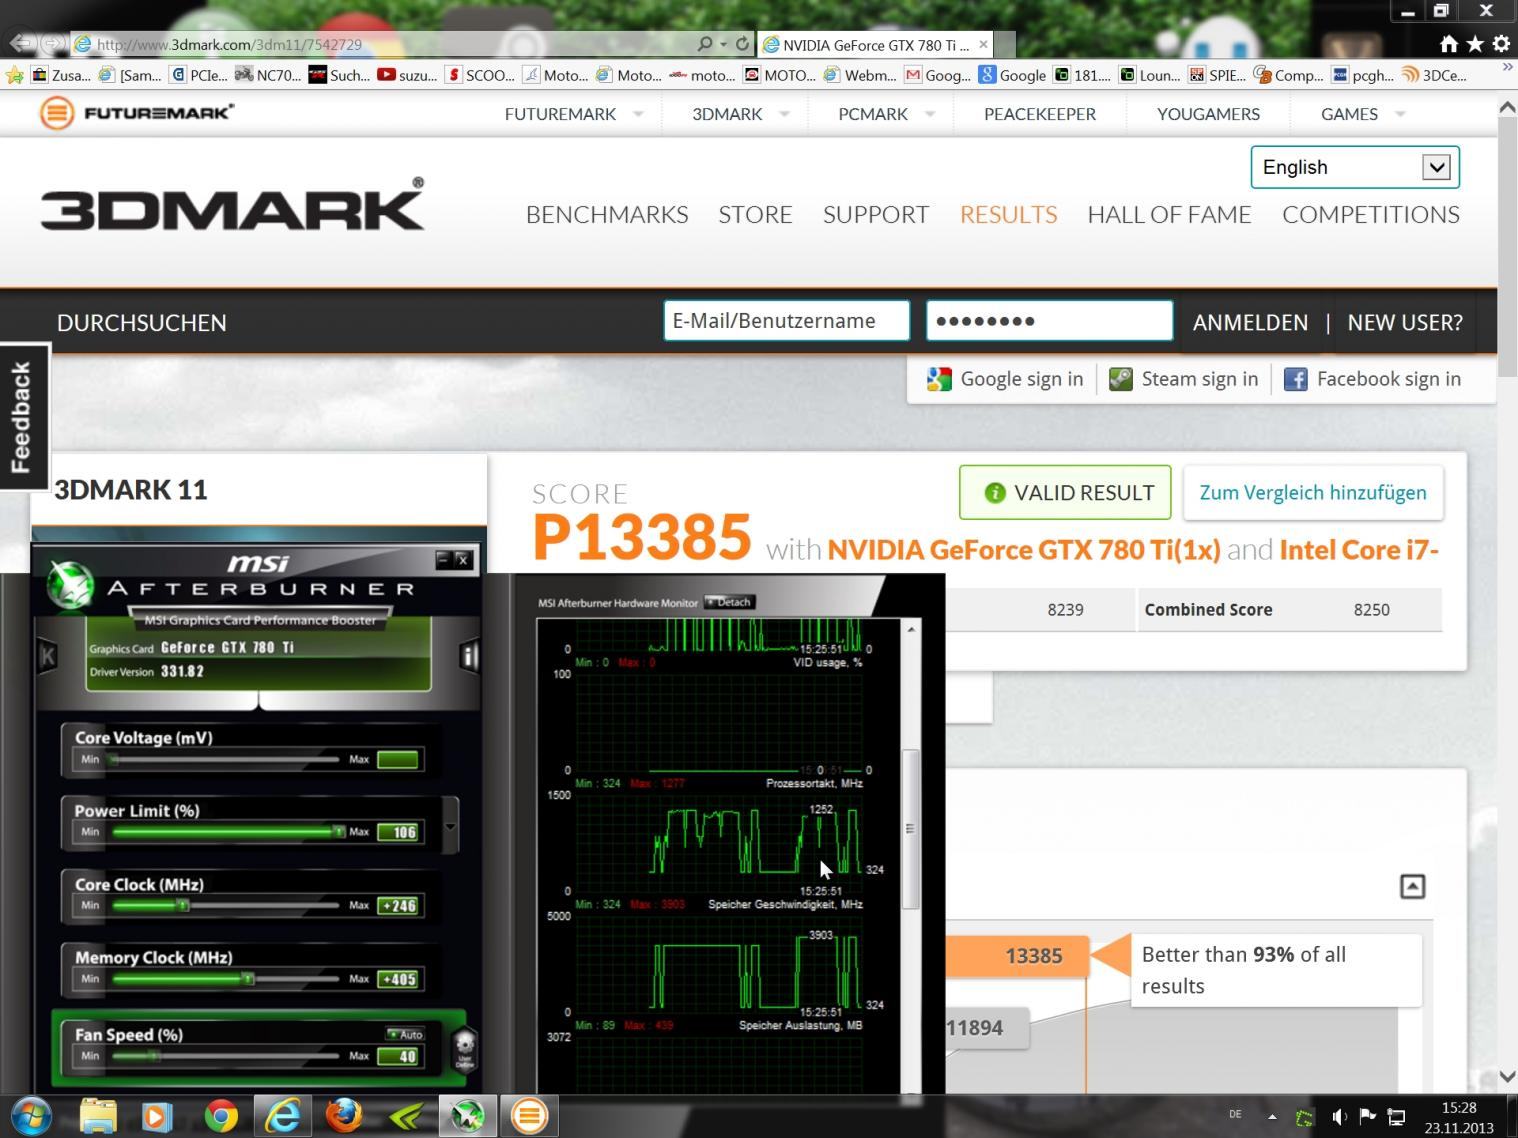Sign in with Google
Viewport: 1518px width, 1138px height.
(1005, 379)
